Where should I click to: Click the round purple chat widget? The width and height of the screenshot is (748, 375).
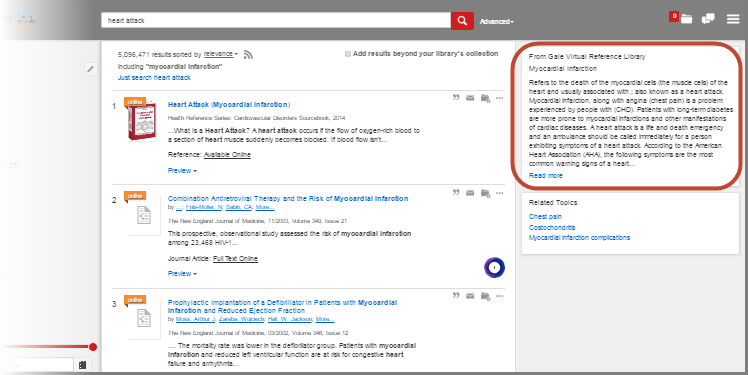tap(494, 268)
